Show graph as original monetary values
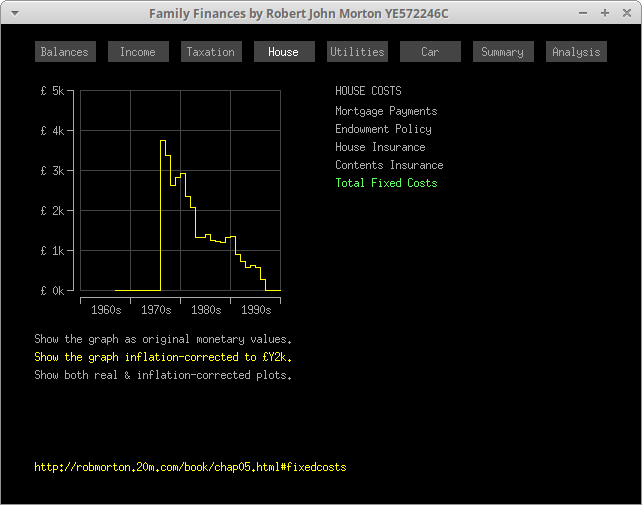Image resolution: width=642 pixels, height=505 pixels. coord(163,339)
